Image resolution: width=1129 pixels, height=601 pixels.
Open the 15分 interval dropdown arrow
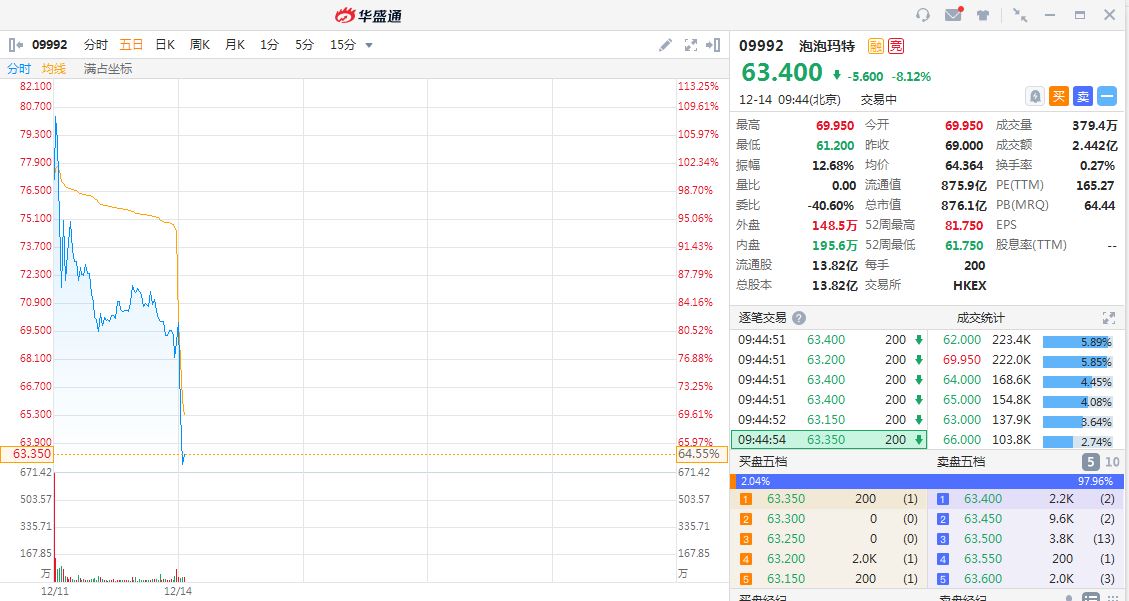click(x=369, y=45)
